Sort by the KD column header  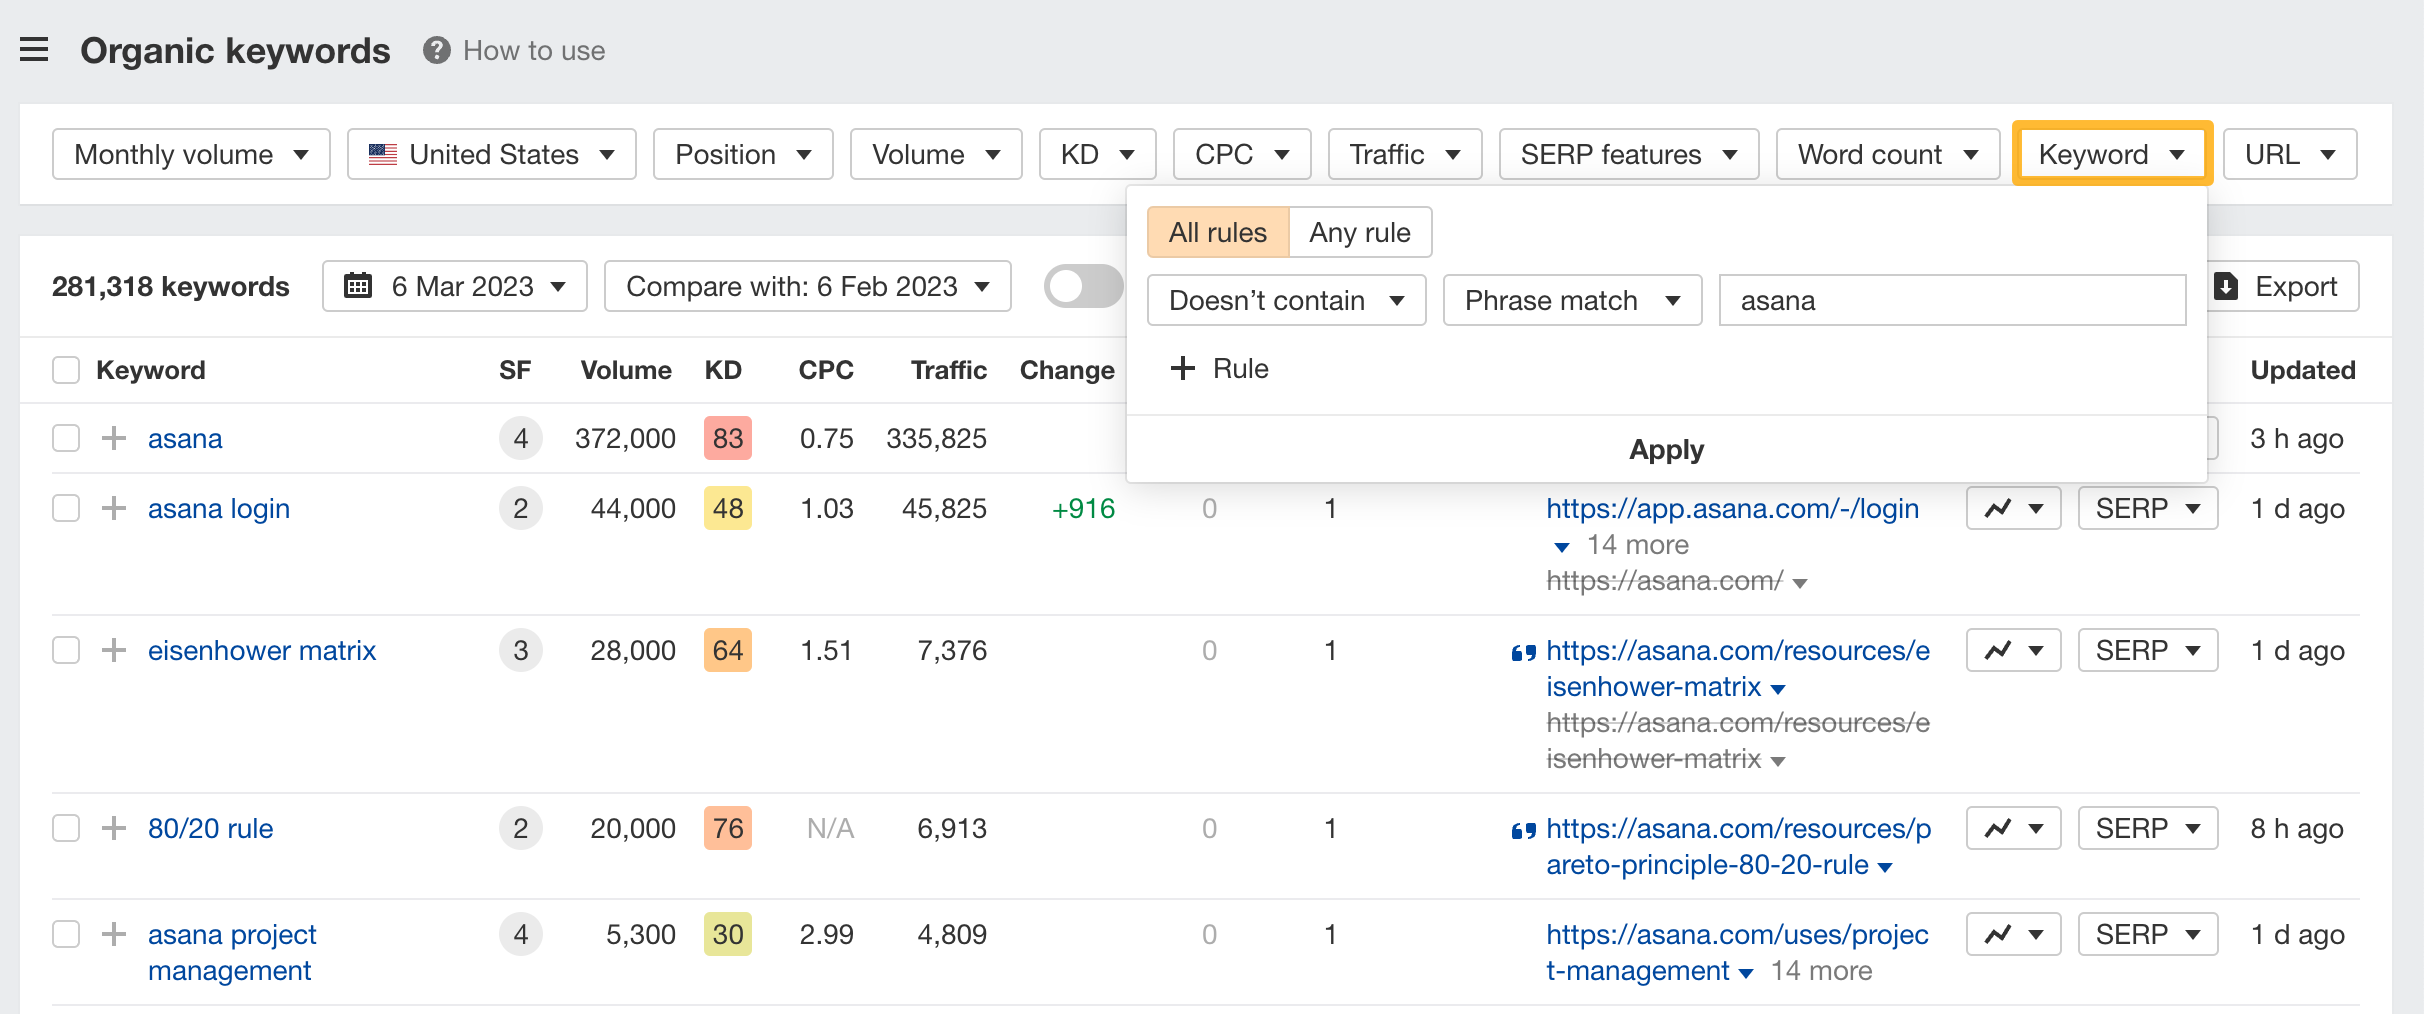[x=723, y=370]
